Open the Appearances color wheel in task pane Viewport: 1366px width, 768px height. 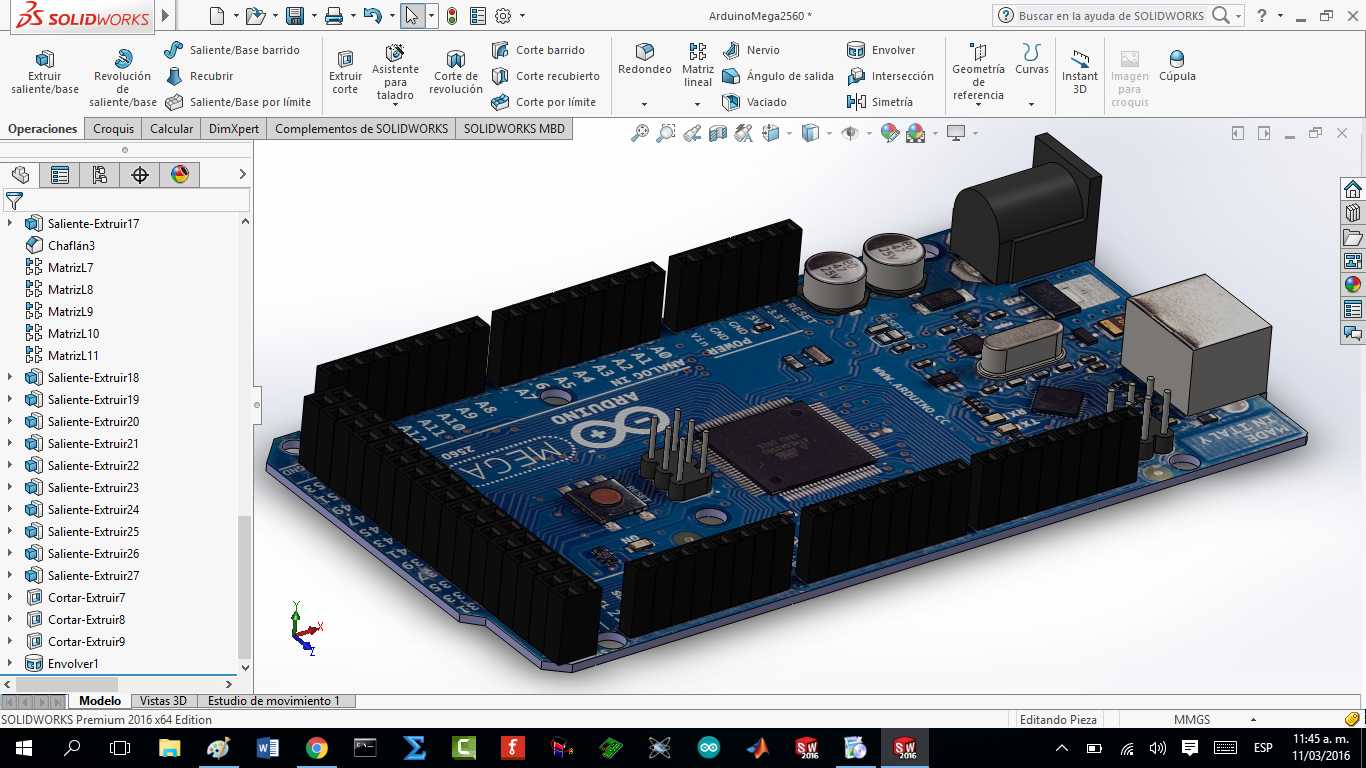(x=1352, y=284)
